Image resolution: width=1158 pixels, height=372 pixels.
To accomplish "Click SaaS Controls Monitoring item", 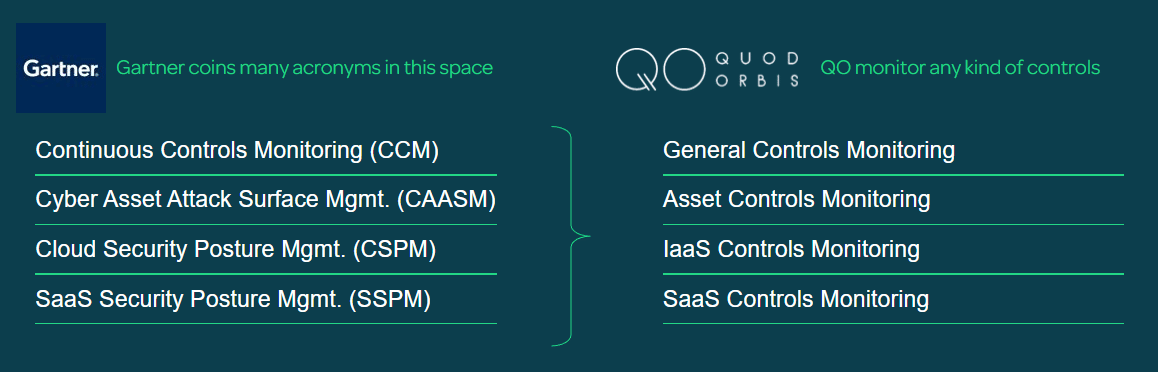I will [x=893, y=299].
